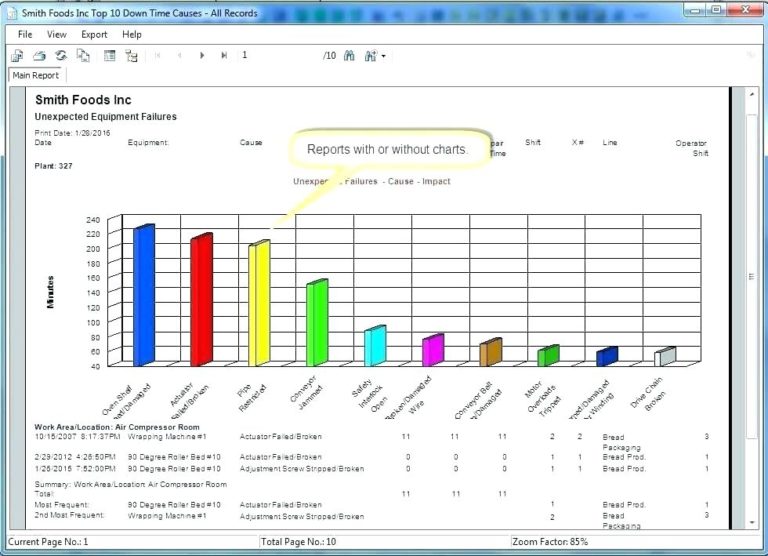Viewport: 768px width, 556px height.
Task: Click the 'Plant: 327' label
Action: pyautogui.click(x=53, y=166)
